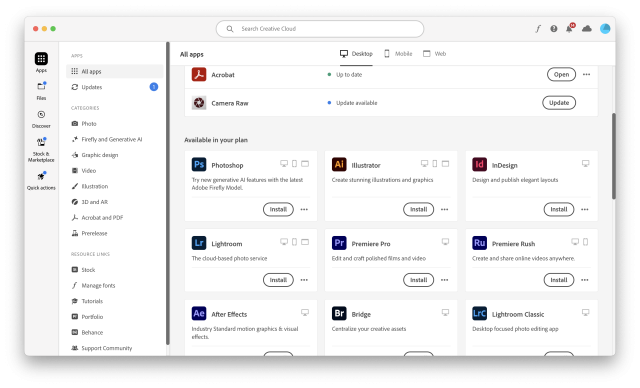Open Acrobat more options menu
The image size is (640, 388).
coord(587,74)
